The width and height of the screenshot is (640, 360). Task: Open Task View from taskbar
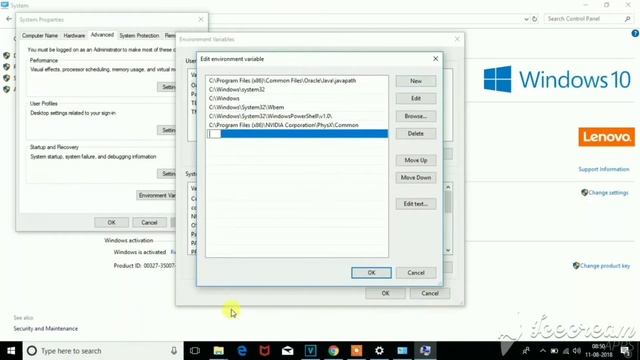(x=195, y=351)
